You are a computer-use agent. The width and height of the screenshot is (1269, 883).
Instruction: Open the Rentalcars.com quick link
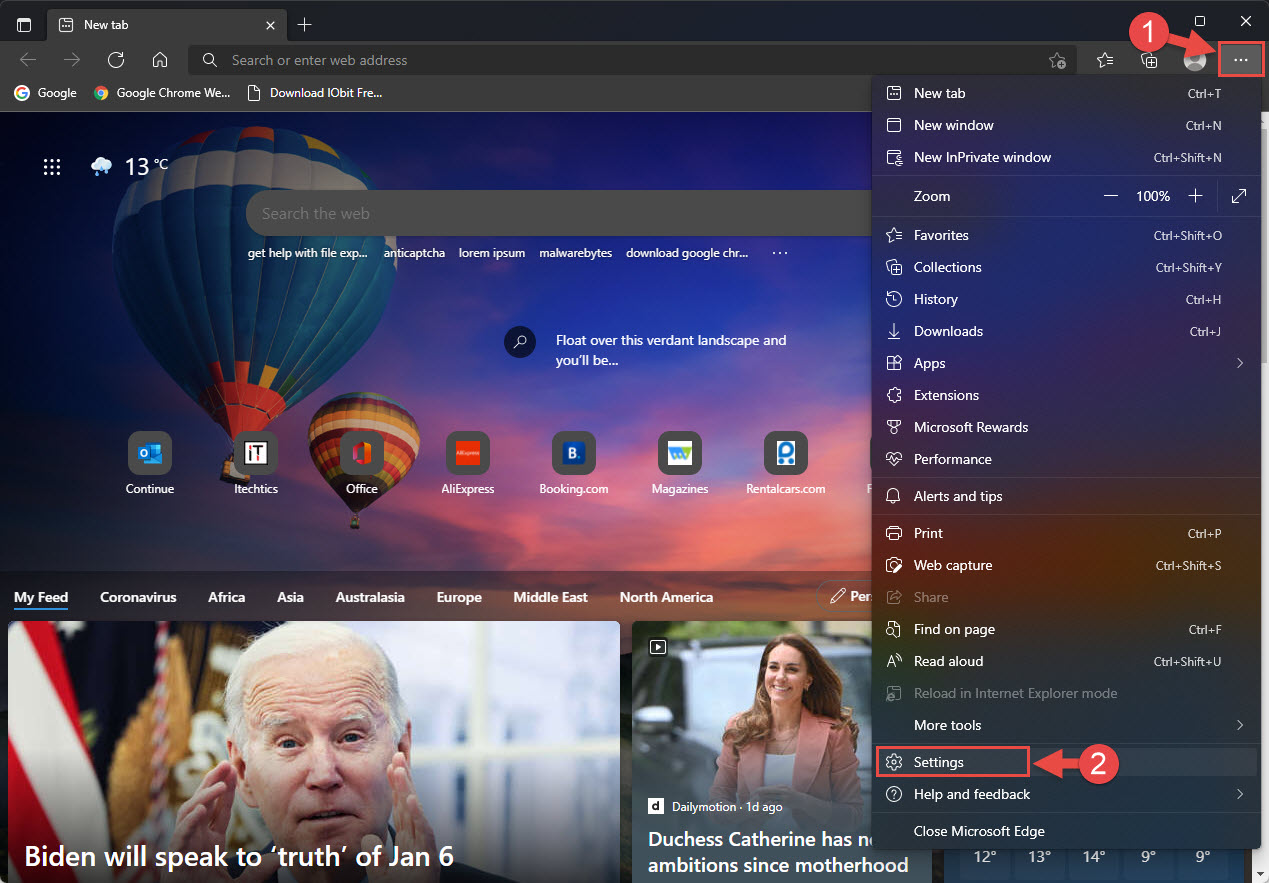786,464
